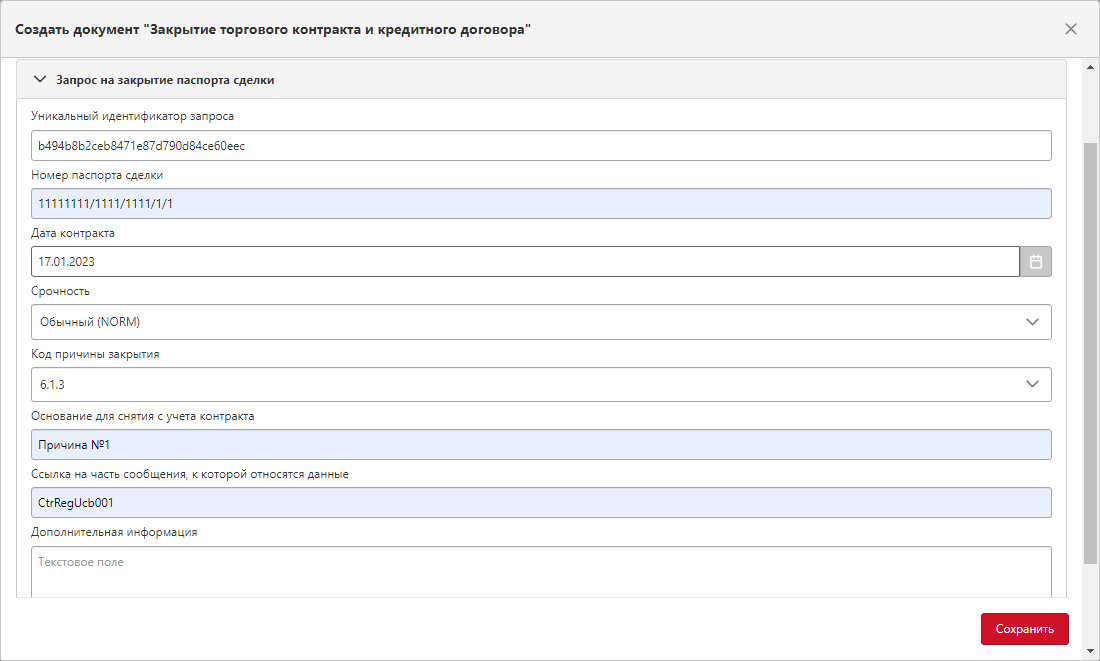Click the Код причины закрытия label
Viewport: 1100px width, 661px height.
pyautogui.click(x=95, y=354)
